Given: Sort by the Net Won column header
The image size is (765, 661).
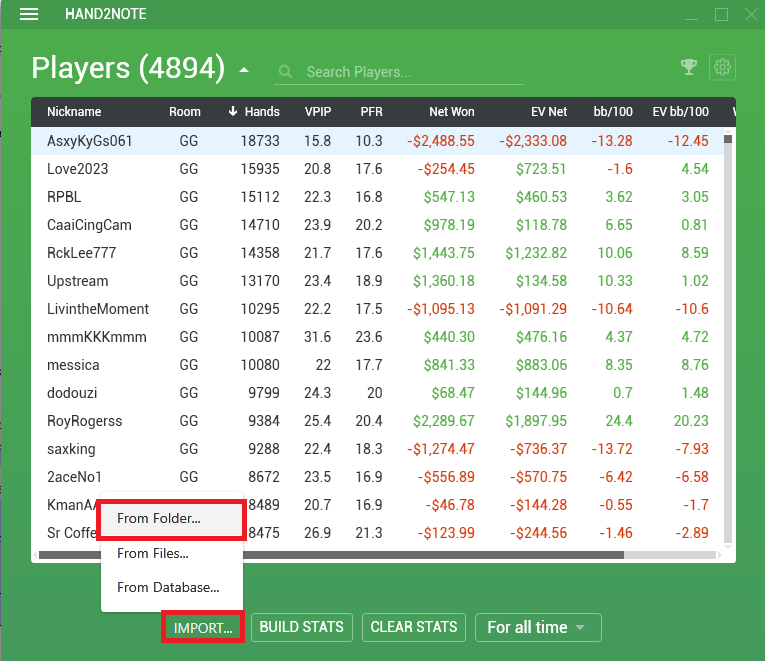Looking at the screenshot, I should [x=451, y=112].
